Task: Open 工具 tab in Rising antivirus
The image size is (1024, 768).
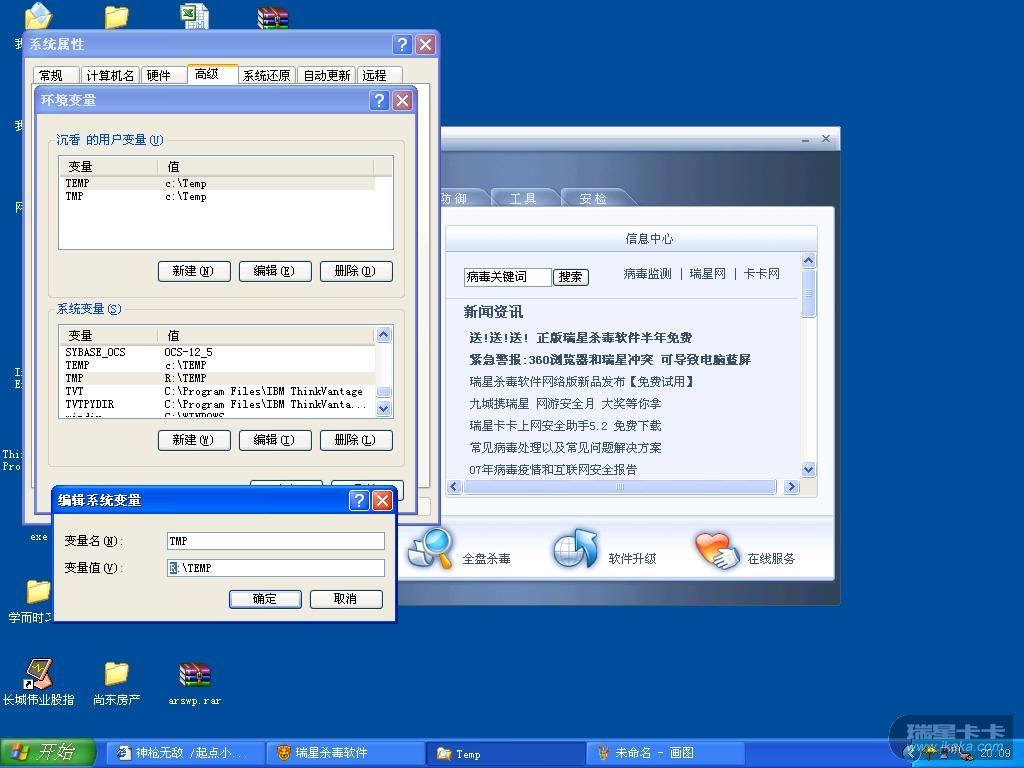Action: [x=523, y=198]
